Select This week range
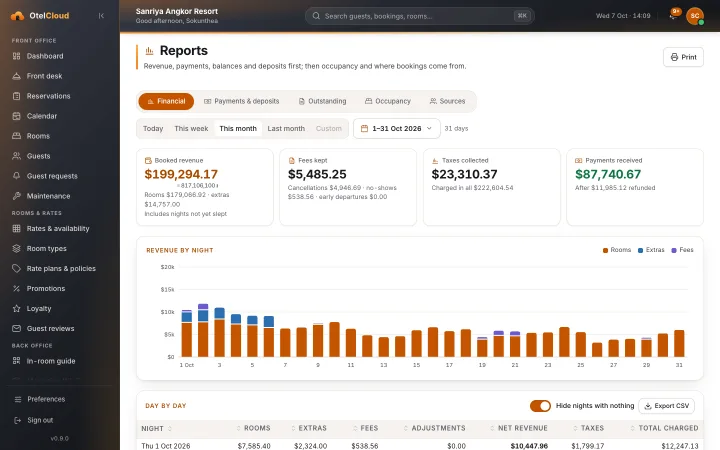Screen dimensions: 720x450 191,129
